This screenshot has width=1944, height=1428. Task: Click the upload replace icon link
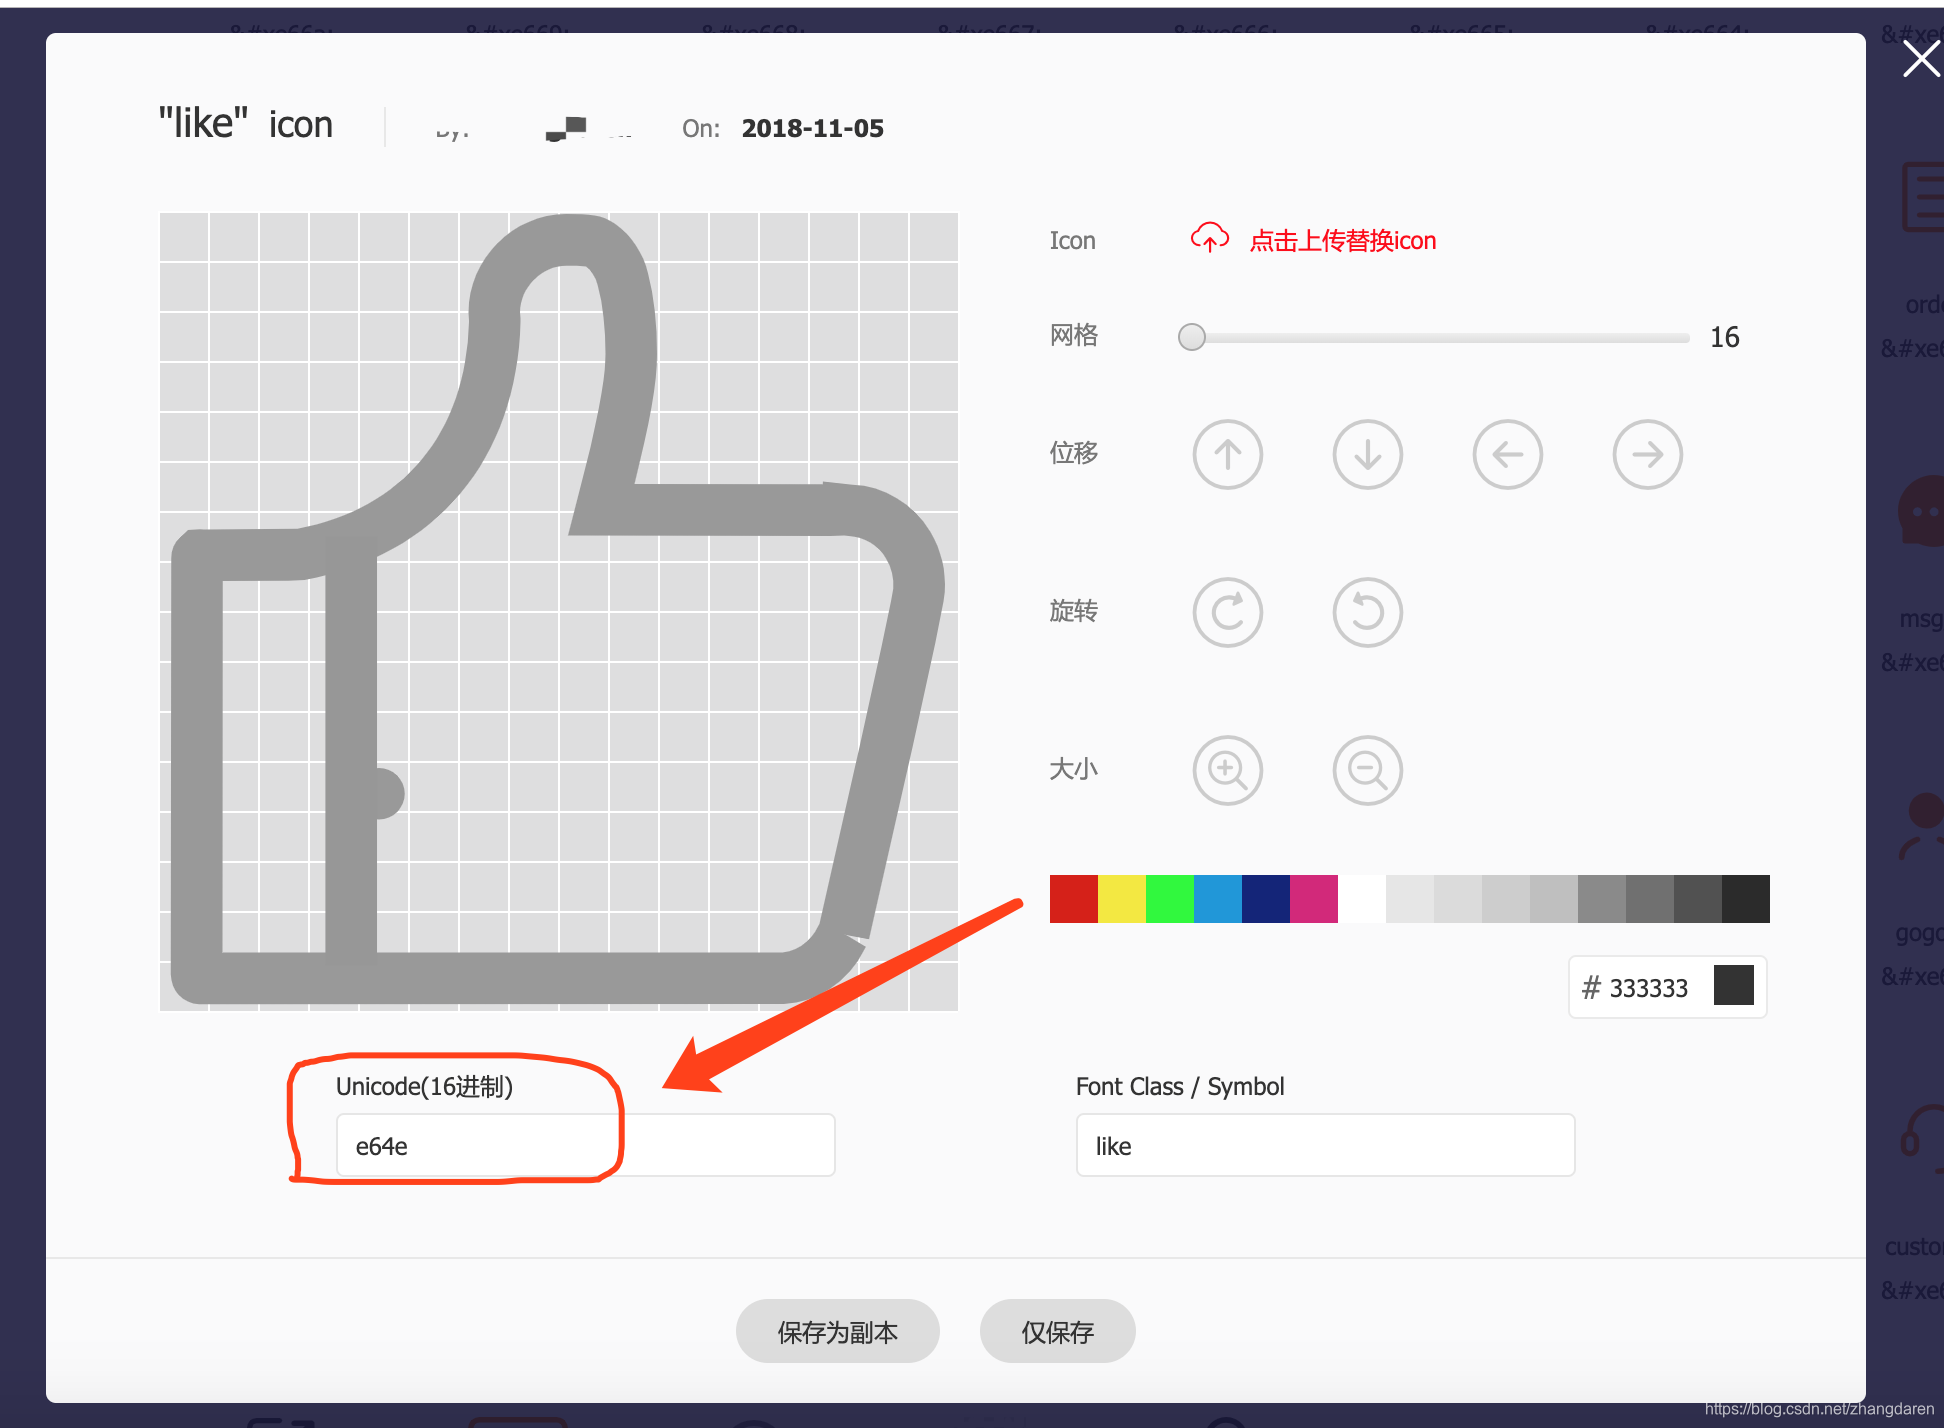point(1342,241)
